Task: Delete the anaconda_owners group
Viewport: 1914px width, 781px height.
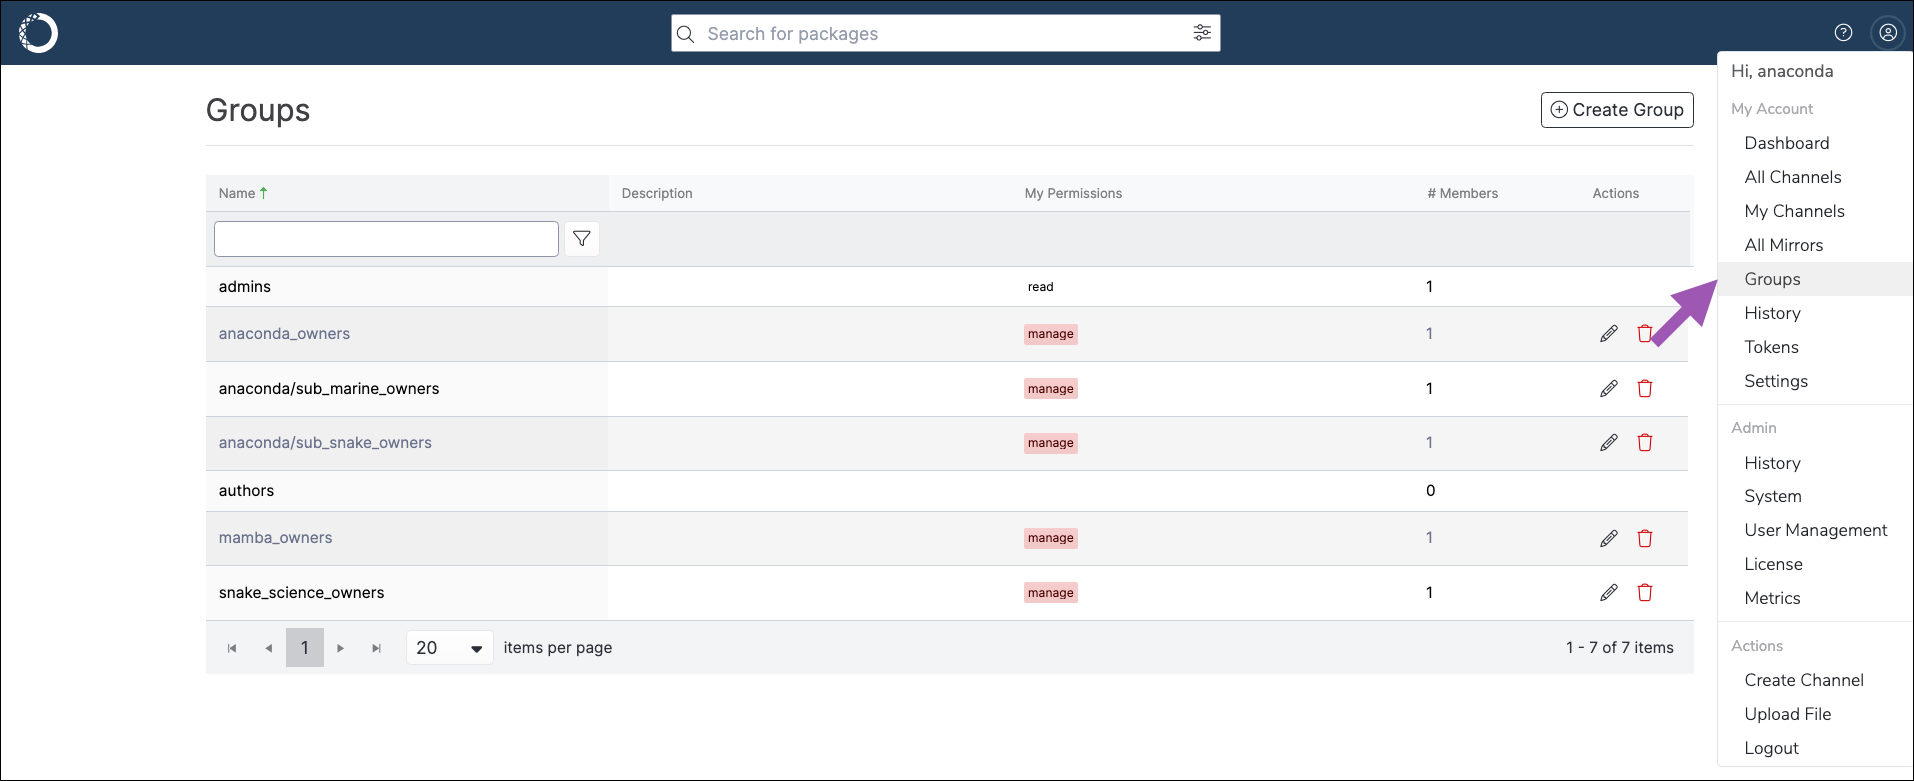Action: (1645, 334)
